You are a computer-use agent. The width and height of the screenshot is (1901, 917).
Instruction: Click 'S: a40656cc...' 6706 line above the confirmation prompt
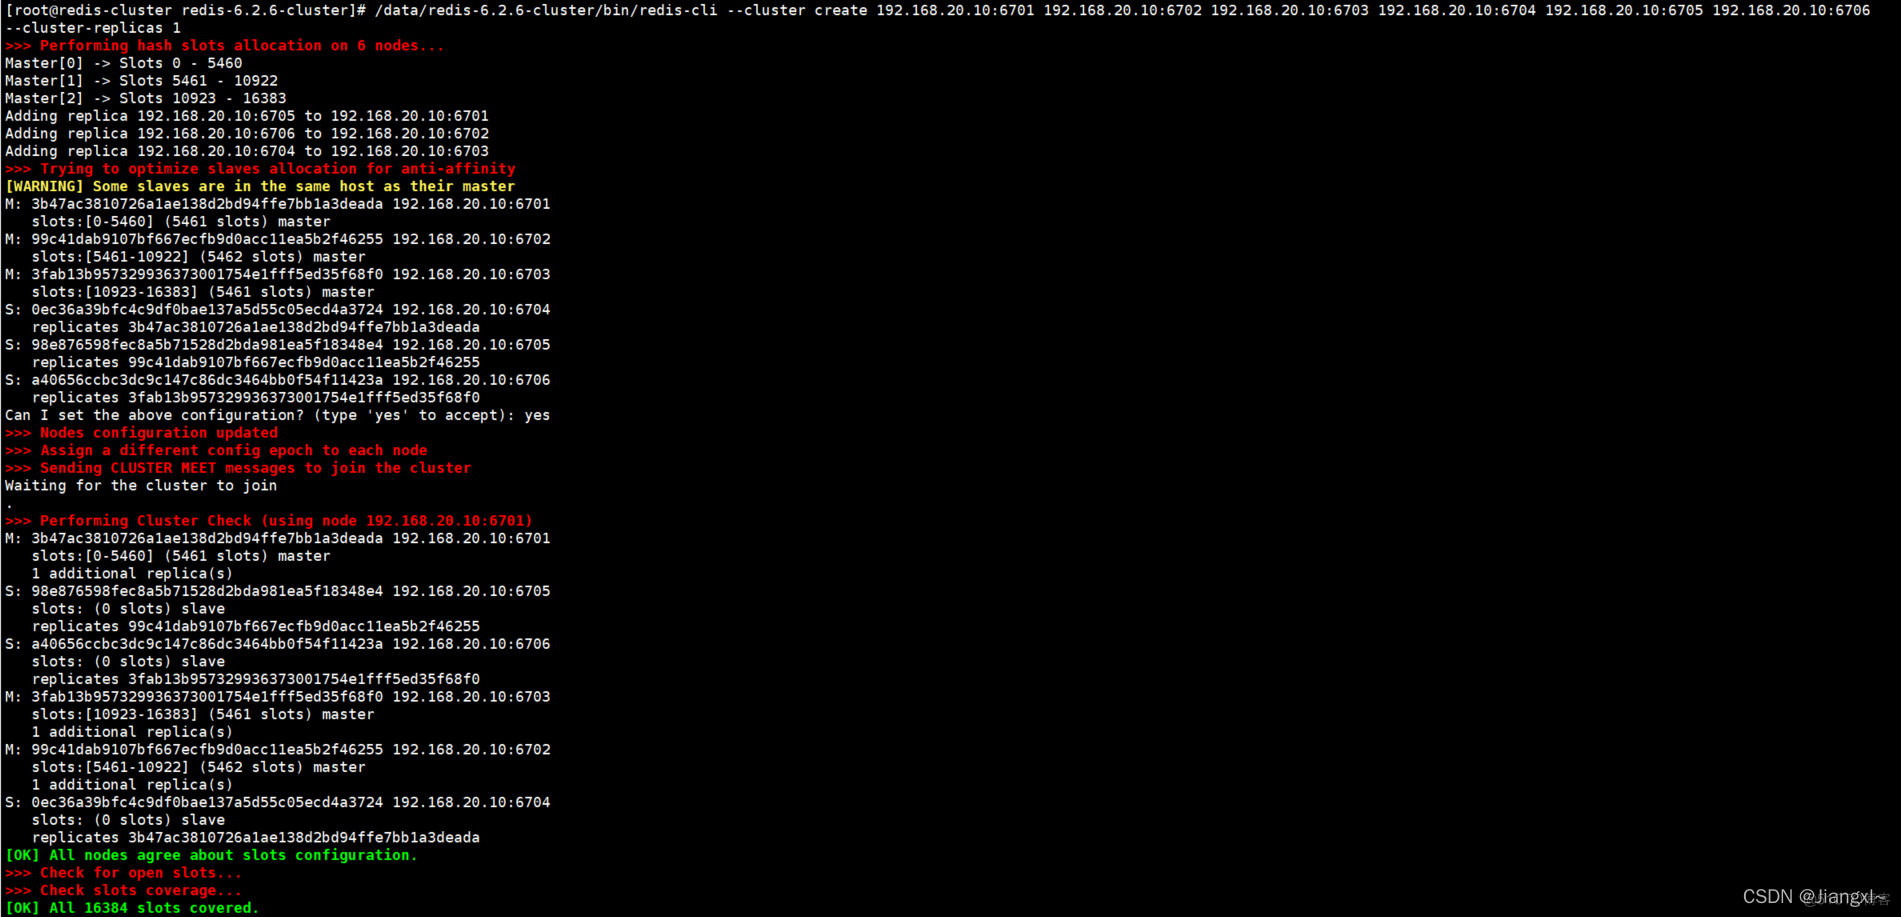click(x=278, y=380)
